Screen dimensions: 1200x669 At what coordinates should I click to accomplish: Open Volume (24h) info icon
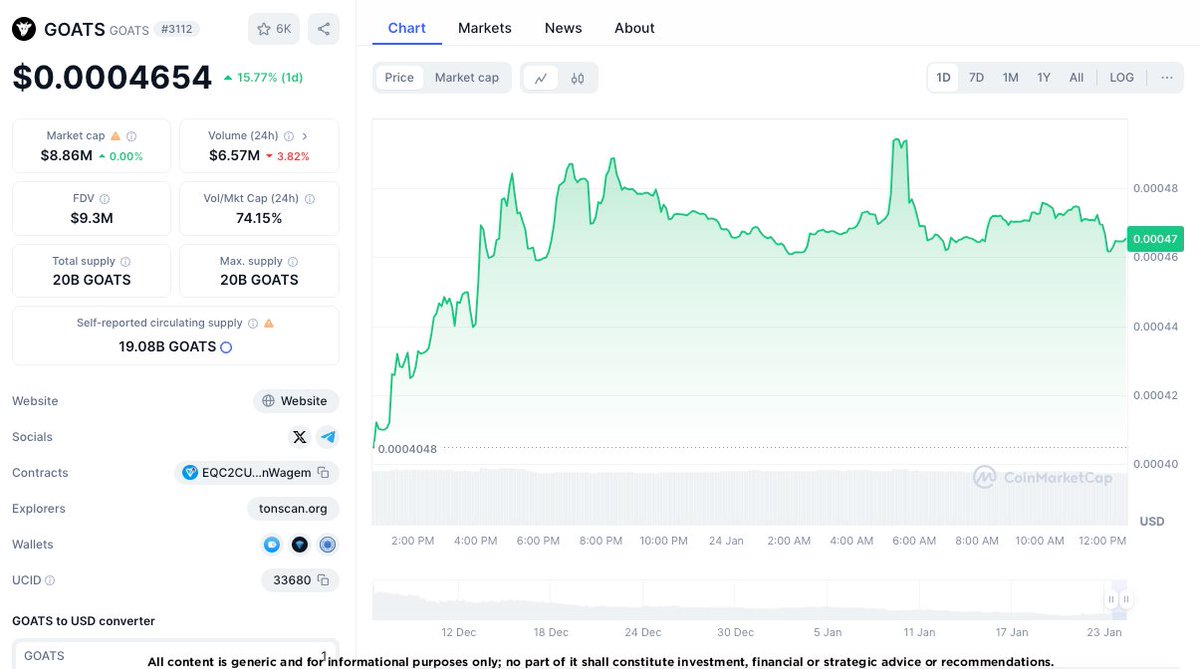click(288, 136)
